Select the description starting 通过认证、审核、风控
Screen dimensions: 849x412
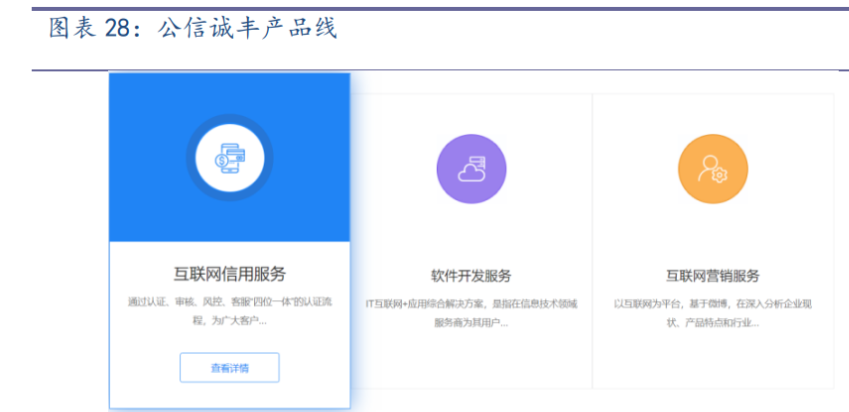[x=230, y=311]
